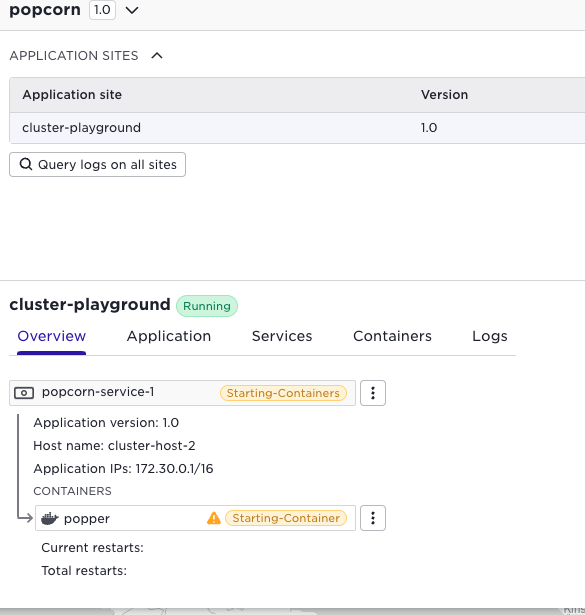Switch to the Application tab
Screen dimensions: 585x615
pyautogui.click(x=169, y=336)
